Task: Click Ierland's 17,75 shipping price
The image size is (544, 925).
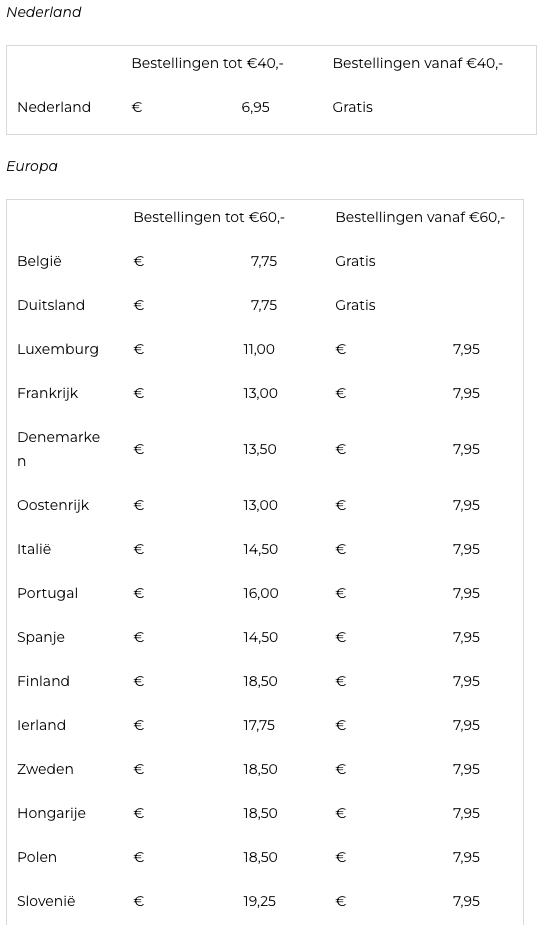Action: (x=259, y=726)
